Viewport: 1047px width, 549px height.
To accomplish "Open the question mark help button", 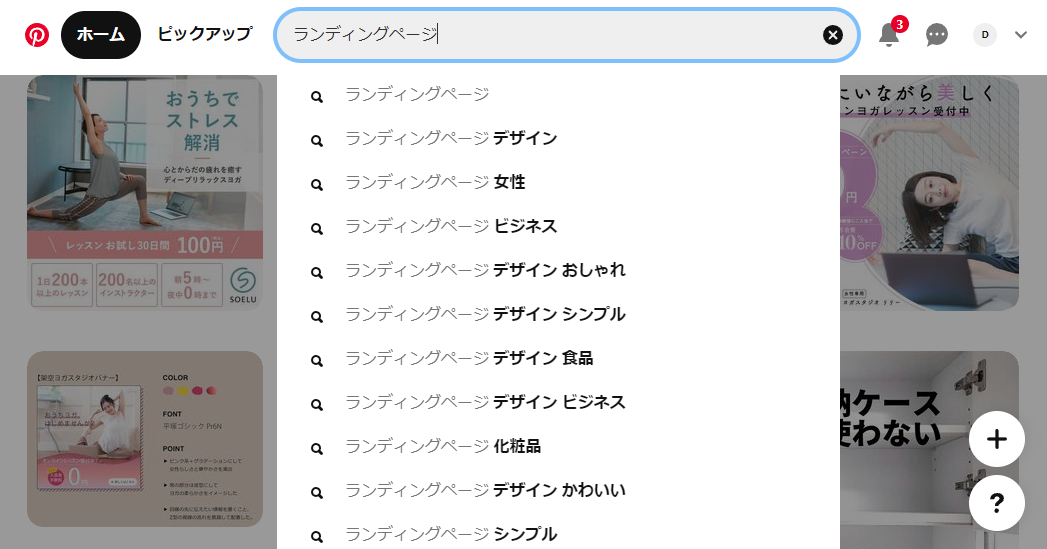I will (x=997, y=503).
